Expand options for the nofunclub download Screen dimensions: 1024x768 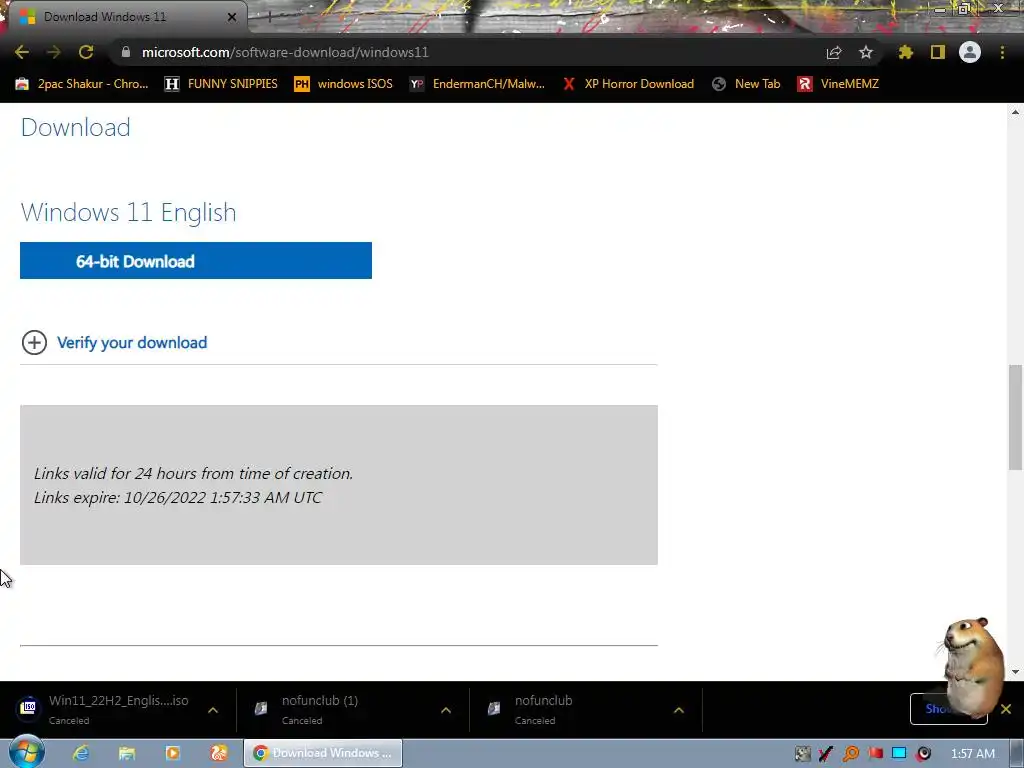(679, 710)
